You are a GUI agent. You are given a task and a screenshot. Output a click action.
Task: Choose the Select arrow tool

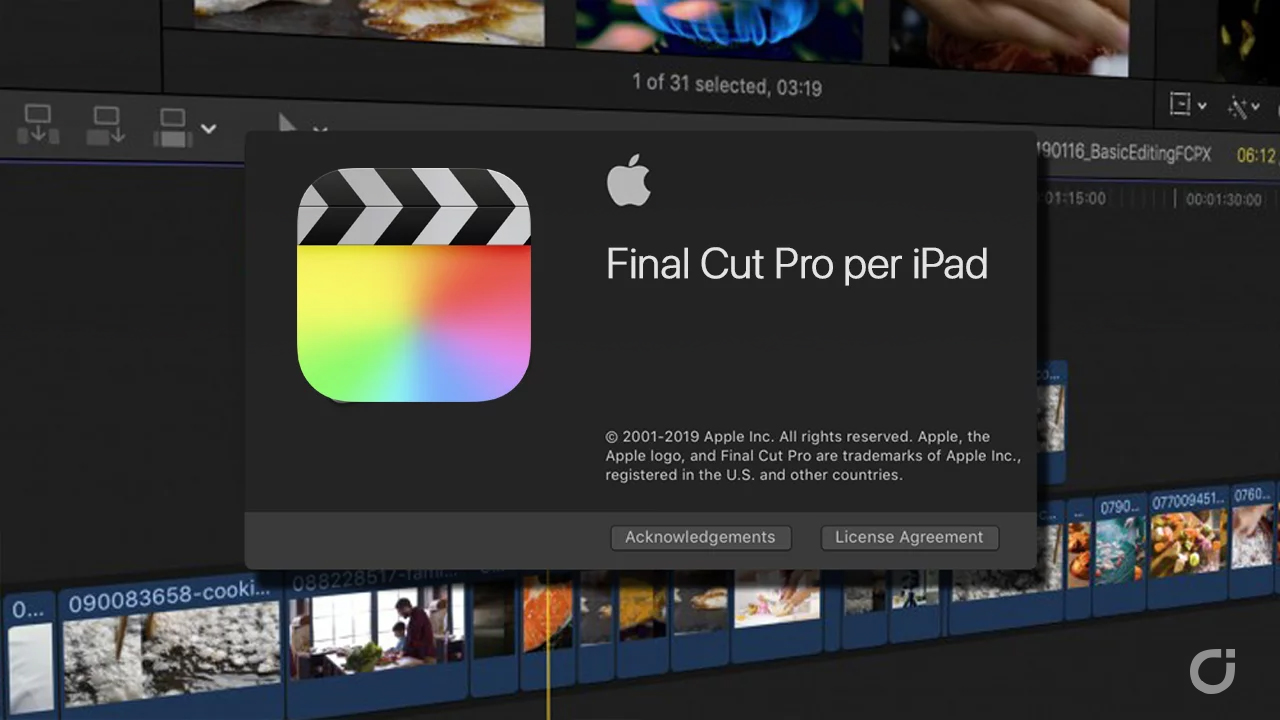[x=287, y=123]
